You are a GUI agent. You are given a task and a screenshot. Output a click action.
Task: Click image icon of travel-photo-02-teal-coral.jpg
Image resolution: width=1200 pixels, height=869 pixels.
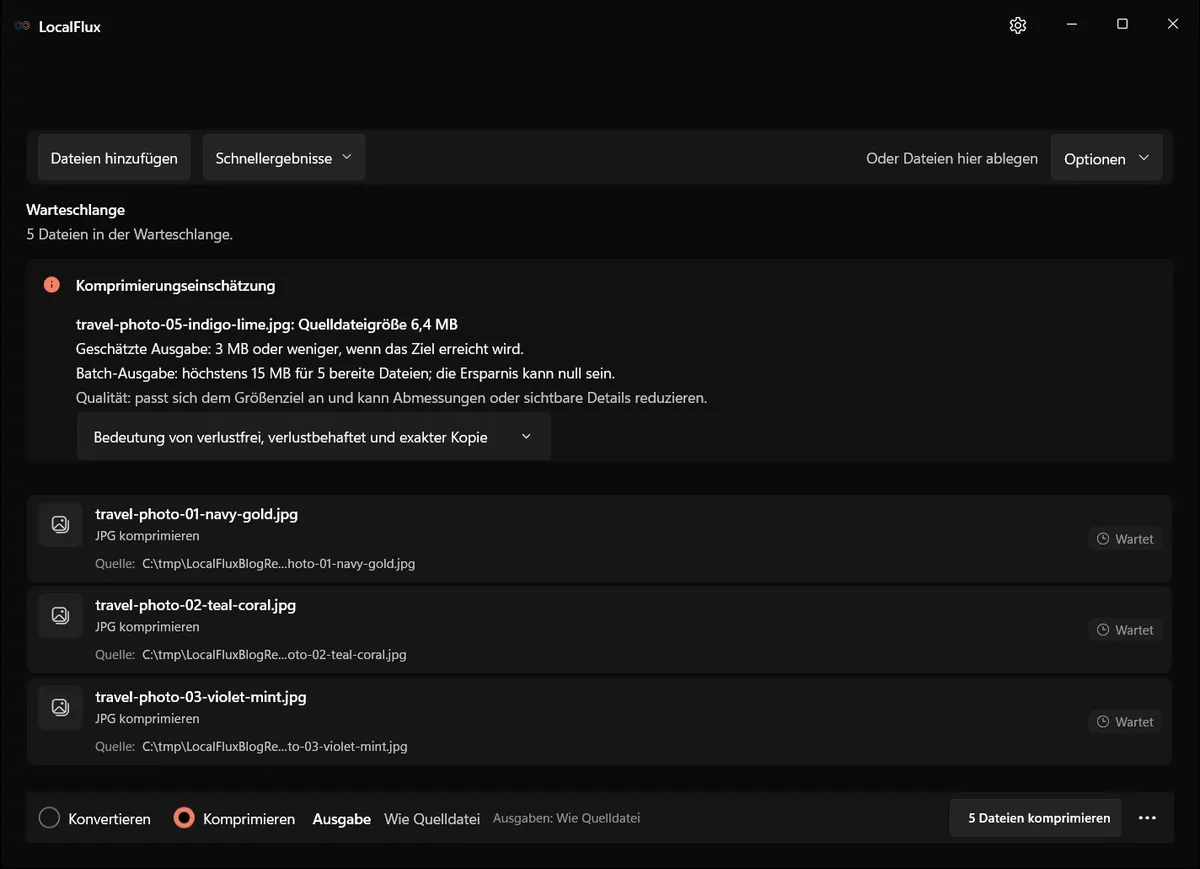[60, 615]
